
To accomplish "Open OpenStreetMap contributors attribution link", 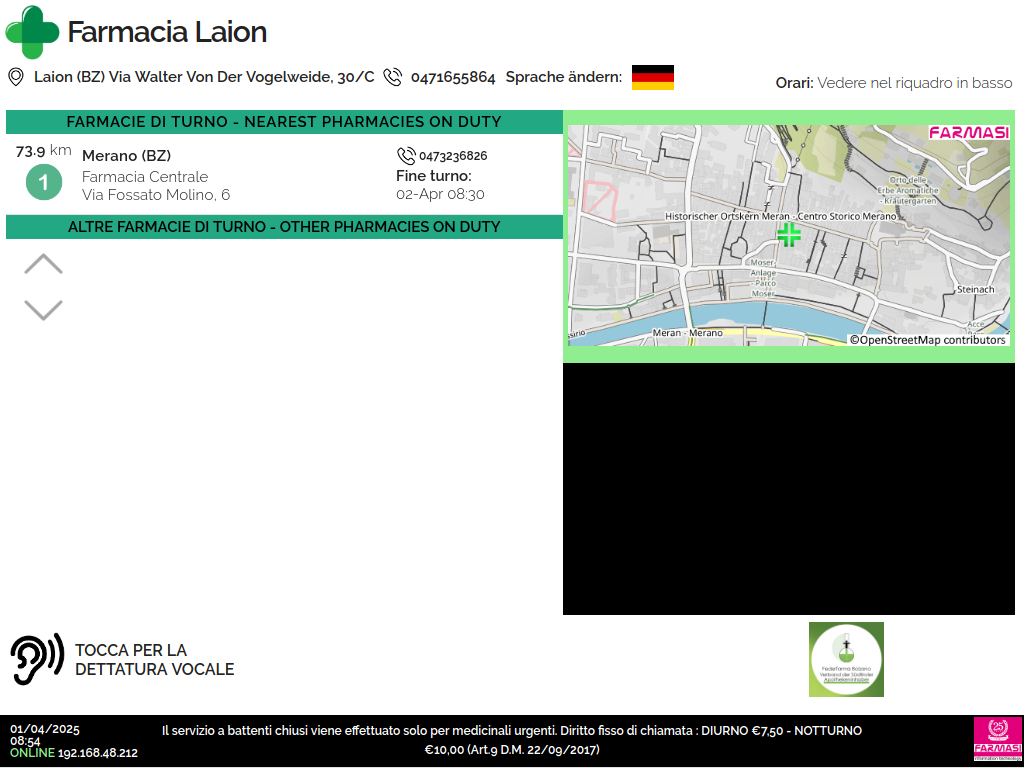I will [928, 340].
